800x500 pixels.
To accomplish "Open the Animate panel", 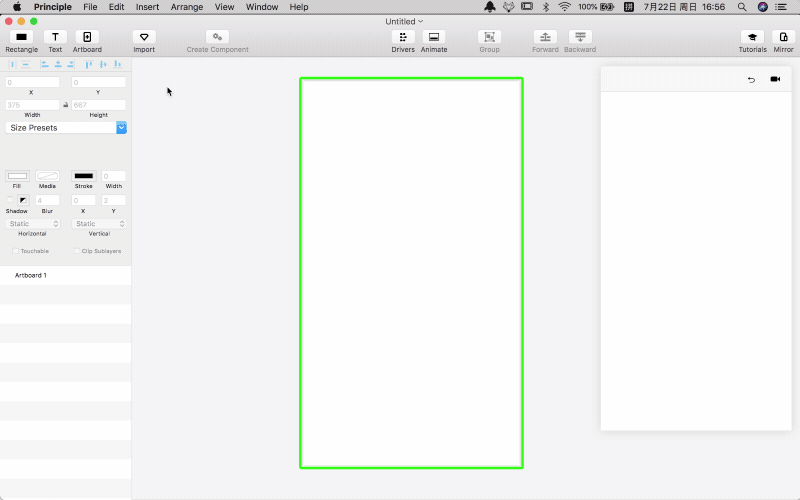I will click(x=434, y=37).
